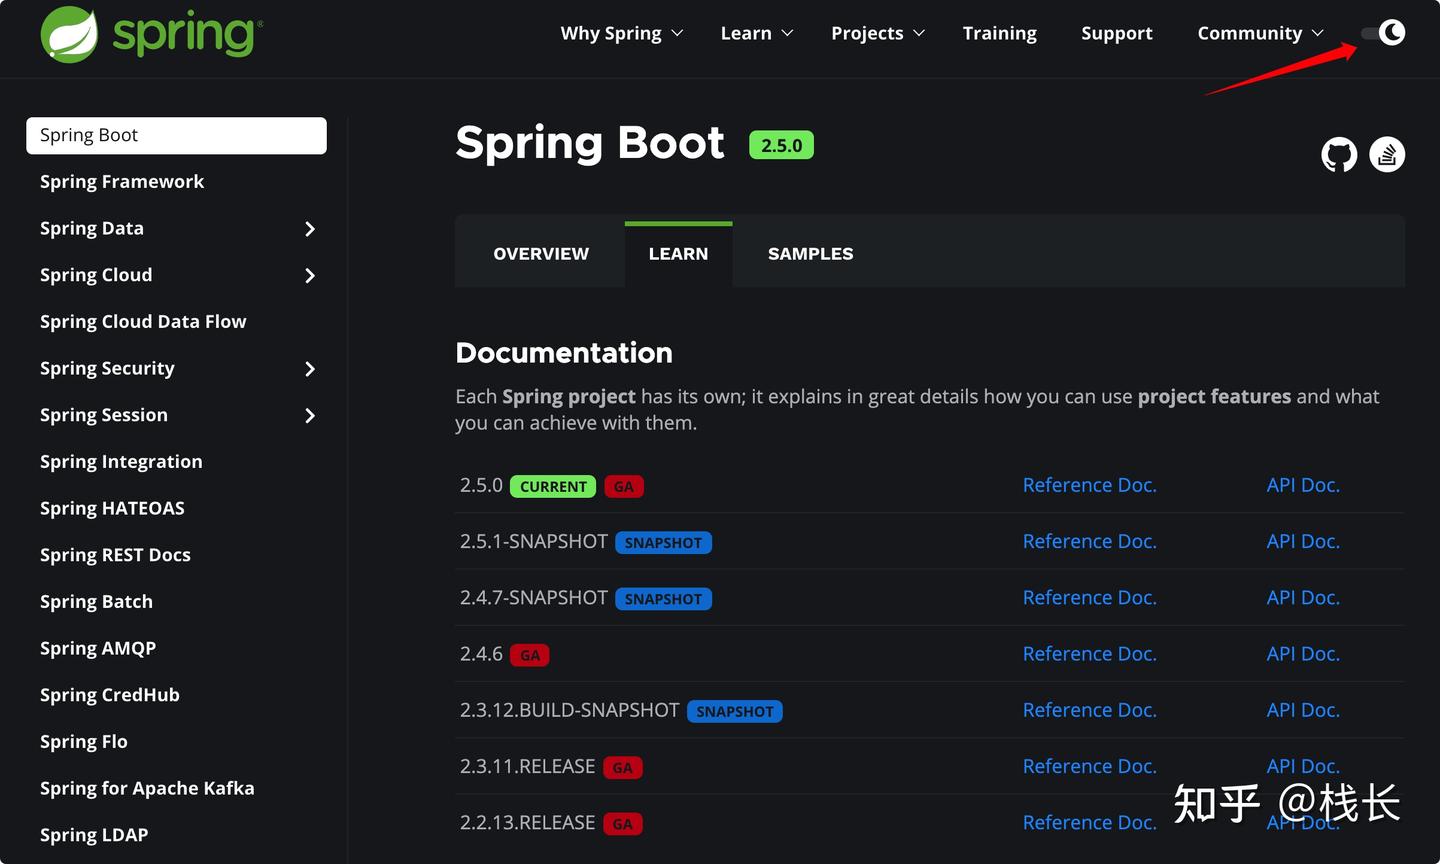Switch to the OVERVIEW tab
1440x864 pixels.
541,254
